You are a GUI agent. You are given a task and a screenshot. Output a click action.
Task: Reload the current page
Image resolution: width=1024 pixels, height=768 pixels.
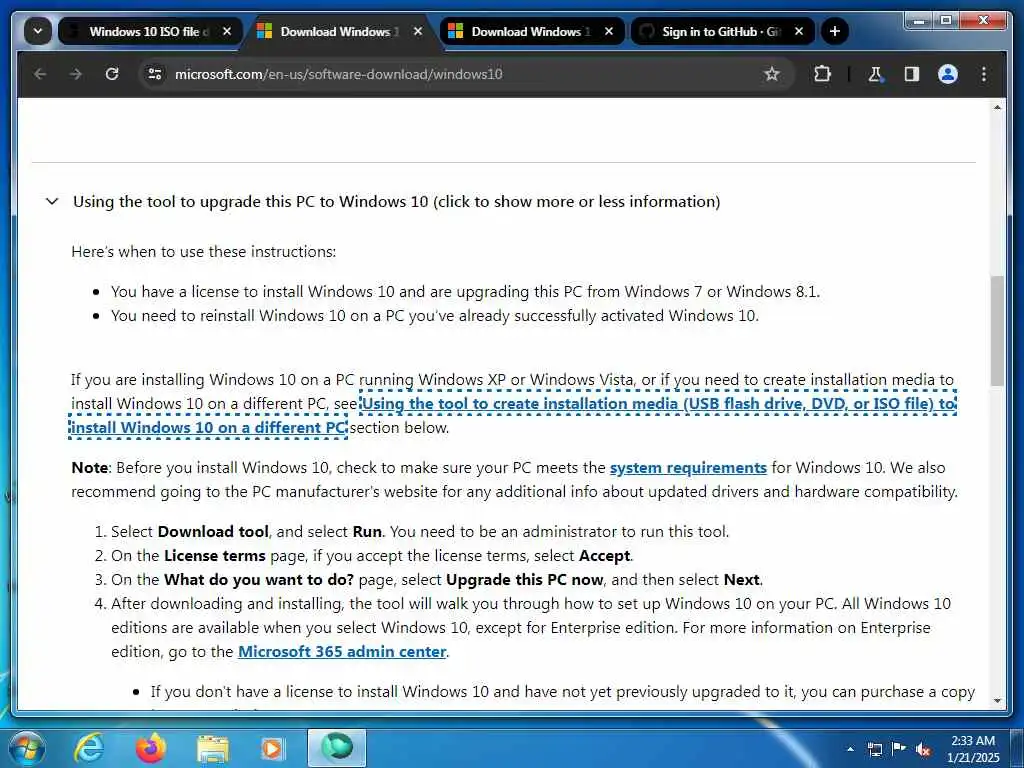tap(112, 74)
